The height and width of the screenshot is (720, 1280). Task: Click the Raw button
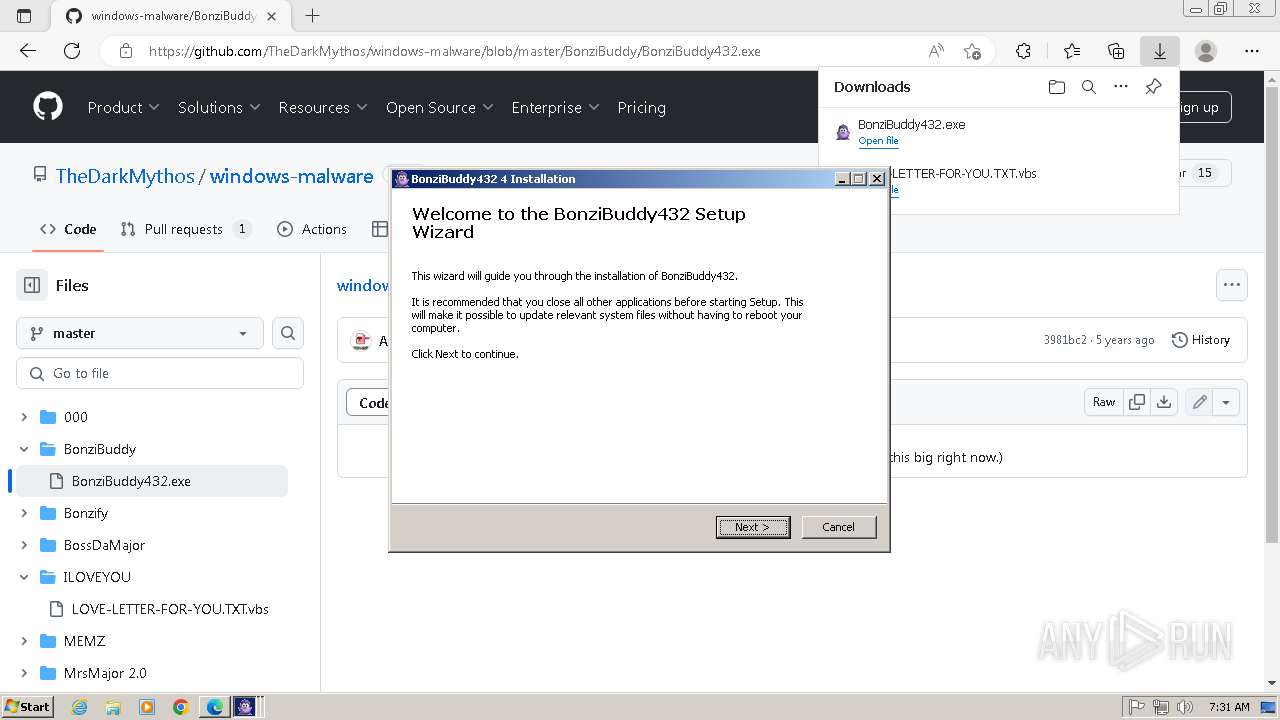(x=1104, y=402)
